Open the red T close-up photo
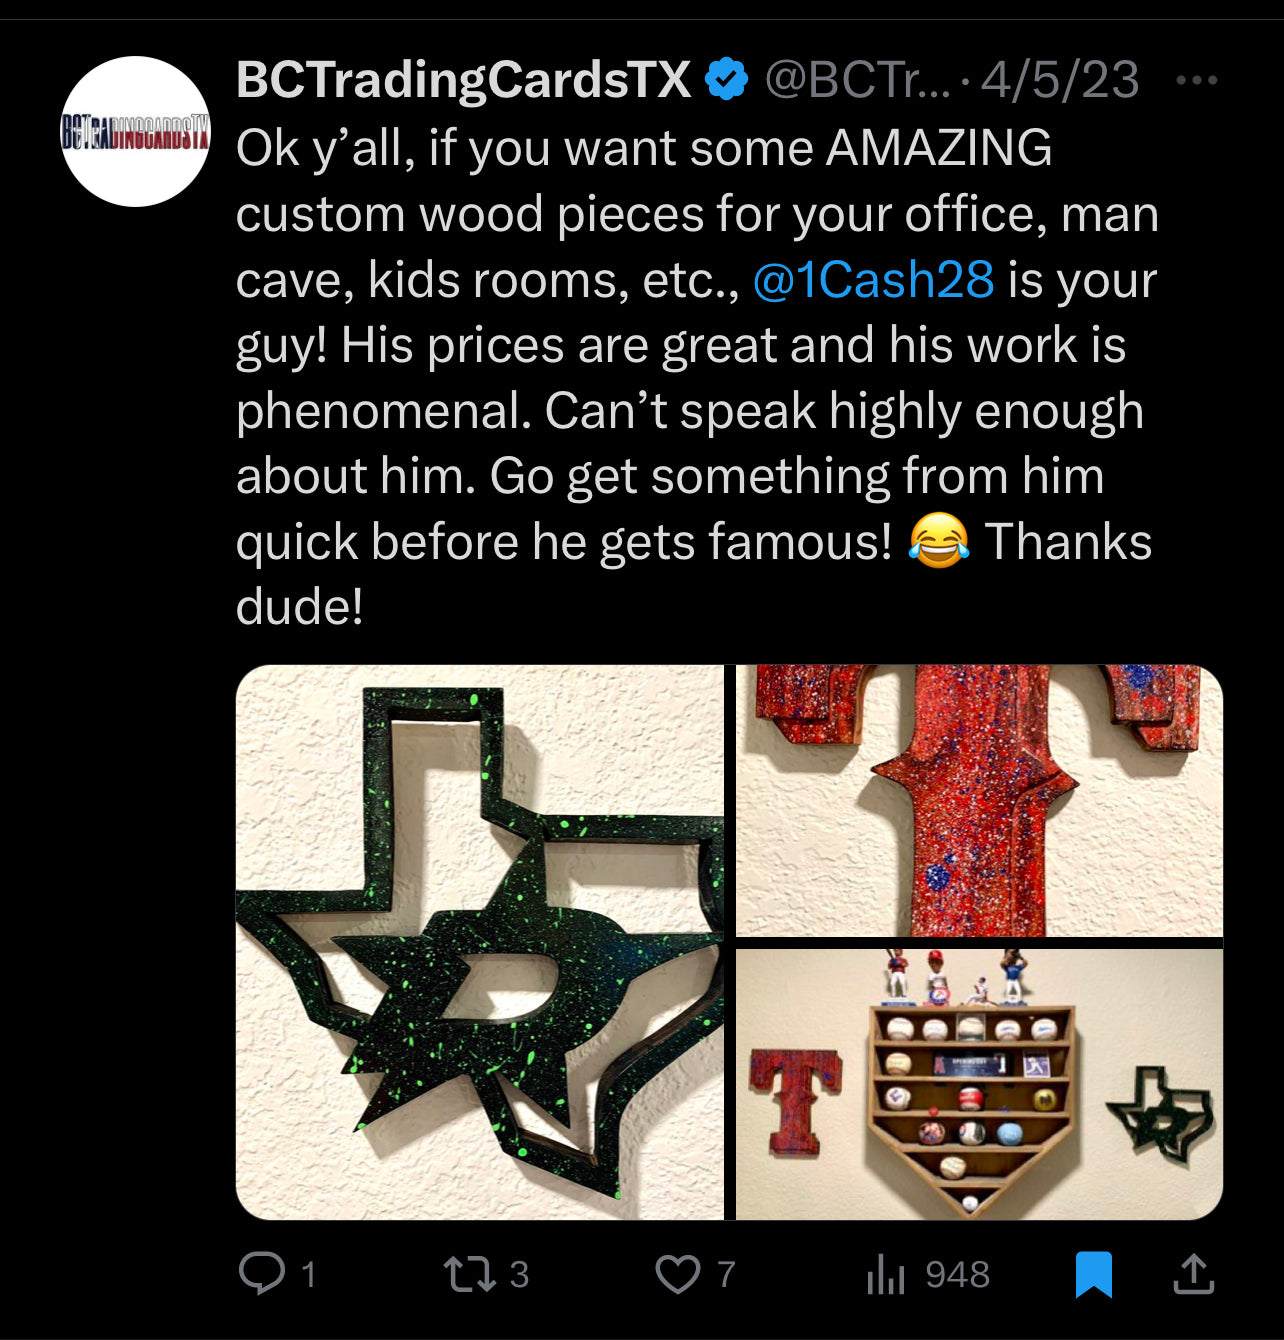This screenshot has height=1340, width=1284. [979, 800]
